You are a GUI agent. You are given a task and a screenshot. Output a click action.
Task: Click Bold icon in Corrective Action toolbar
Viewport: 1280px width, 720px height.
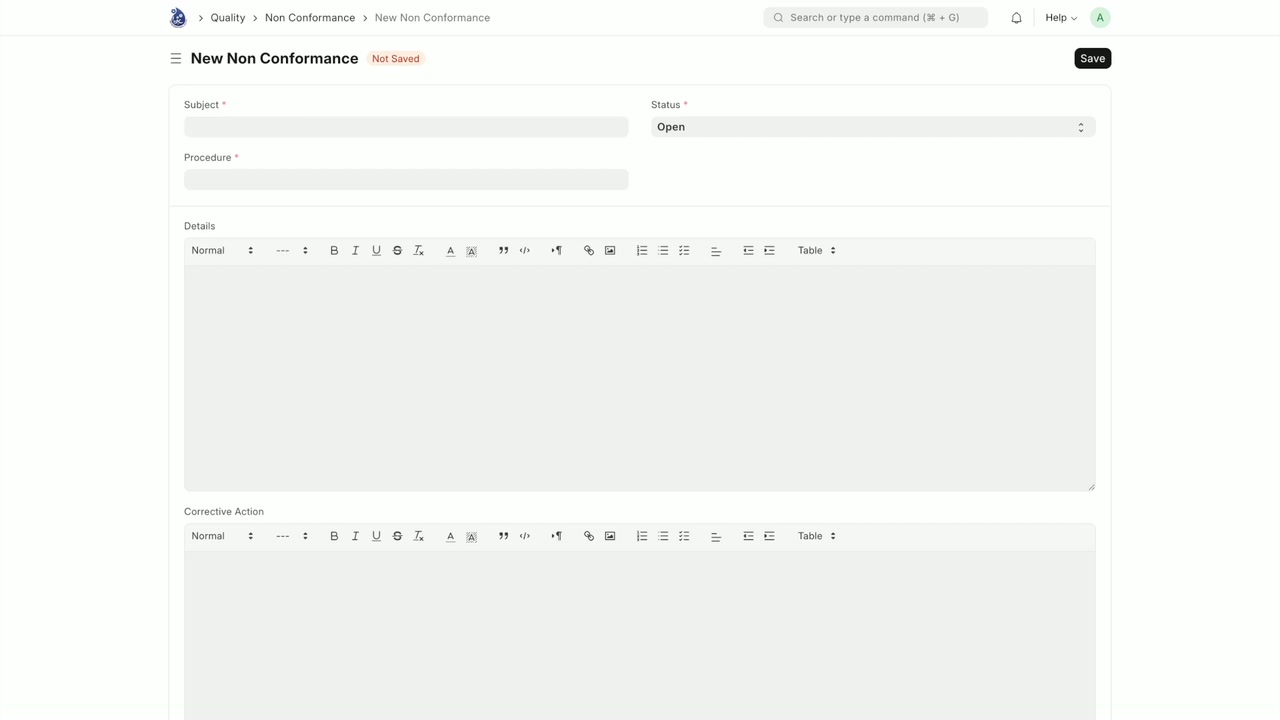pyautogui.click(x=334, y=536)
